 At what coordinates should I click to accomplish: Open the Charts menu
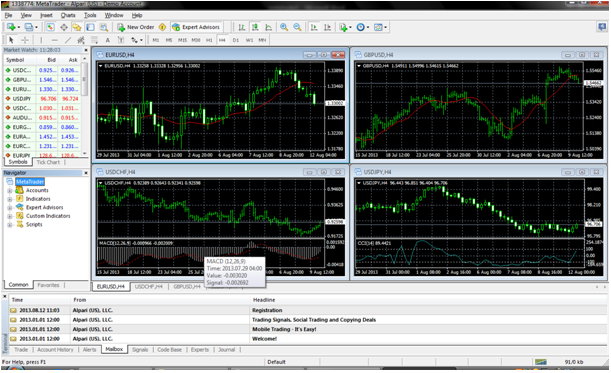(68, 15)
